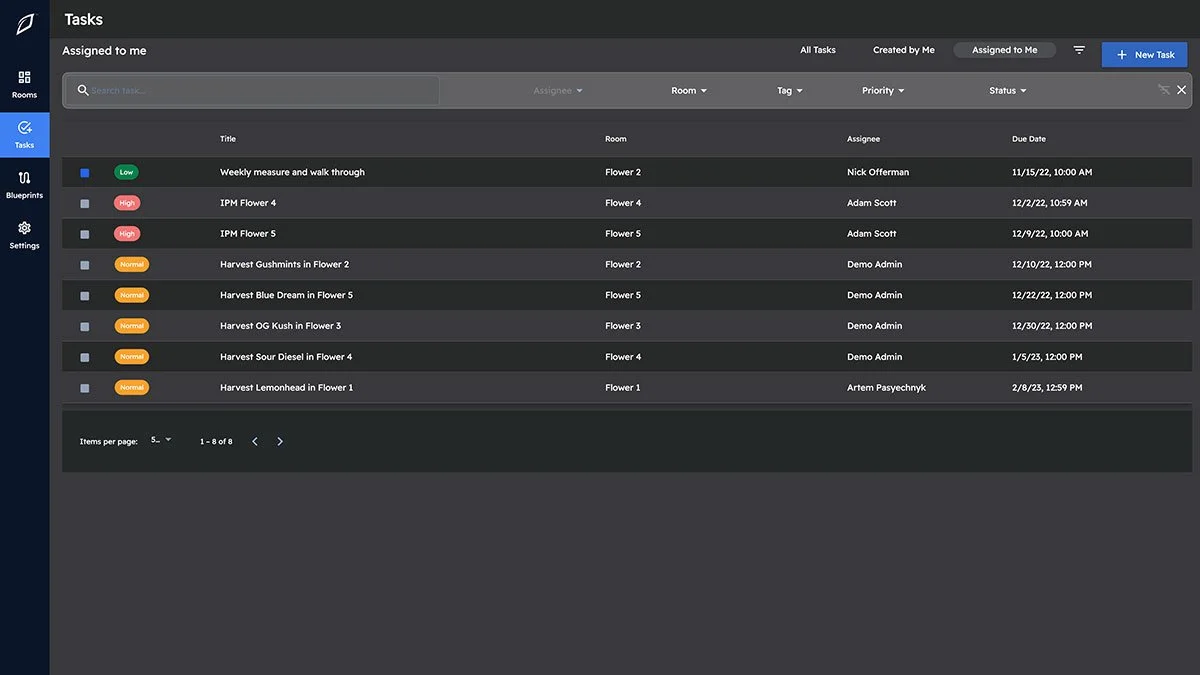Viewport: 1200px width, 675px height.
Task: Switch to the All Tasks view
Action: [x=816, y=49]
